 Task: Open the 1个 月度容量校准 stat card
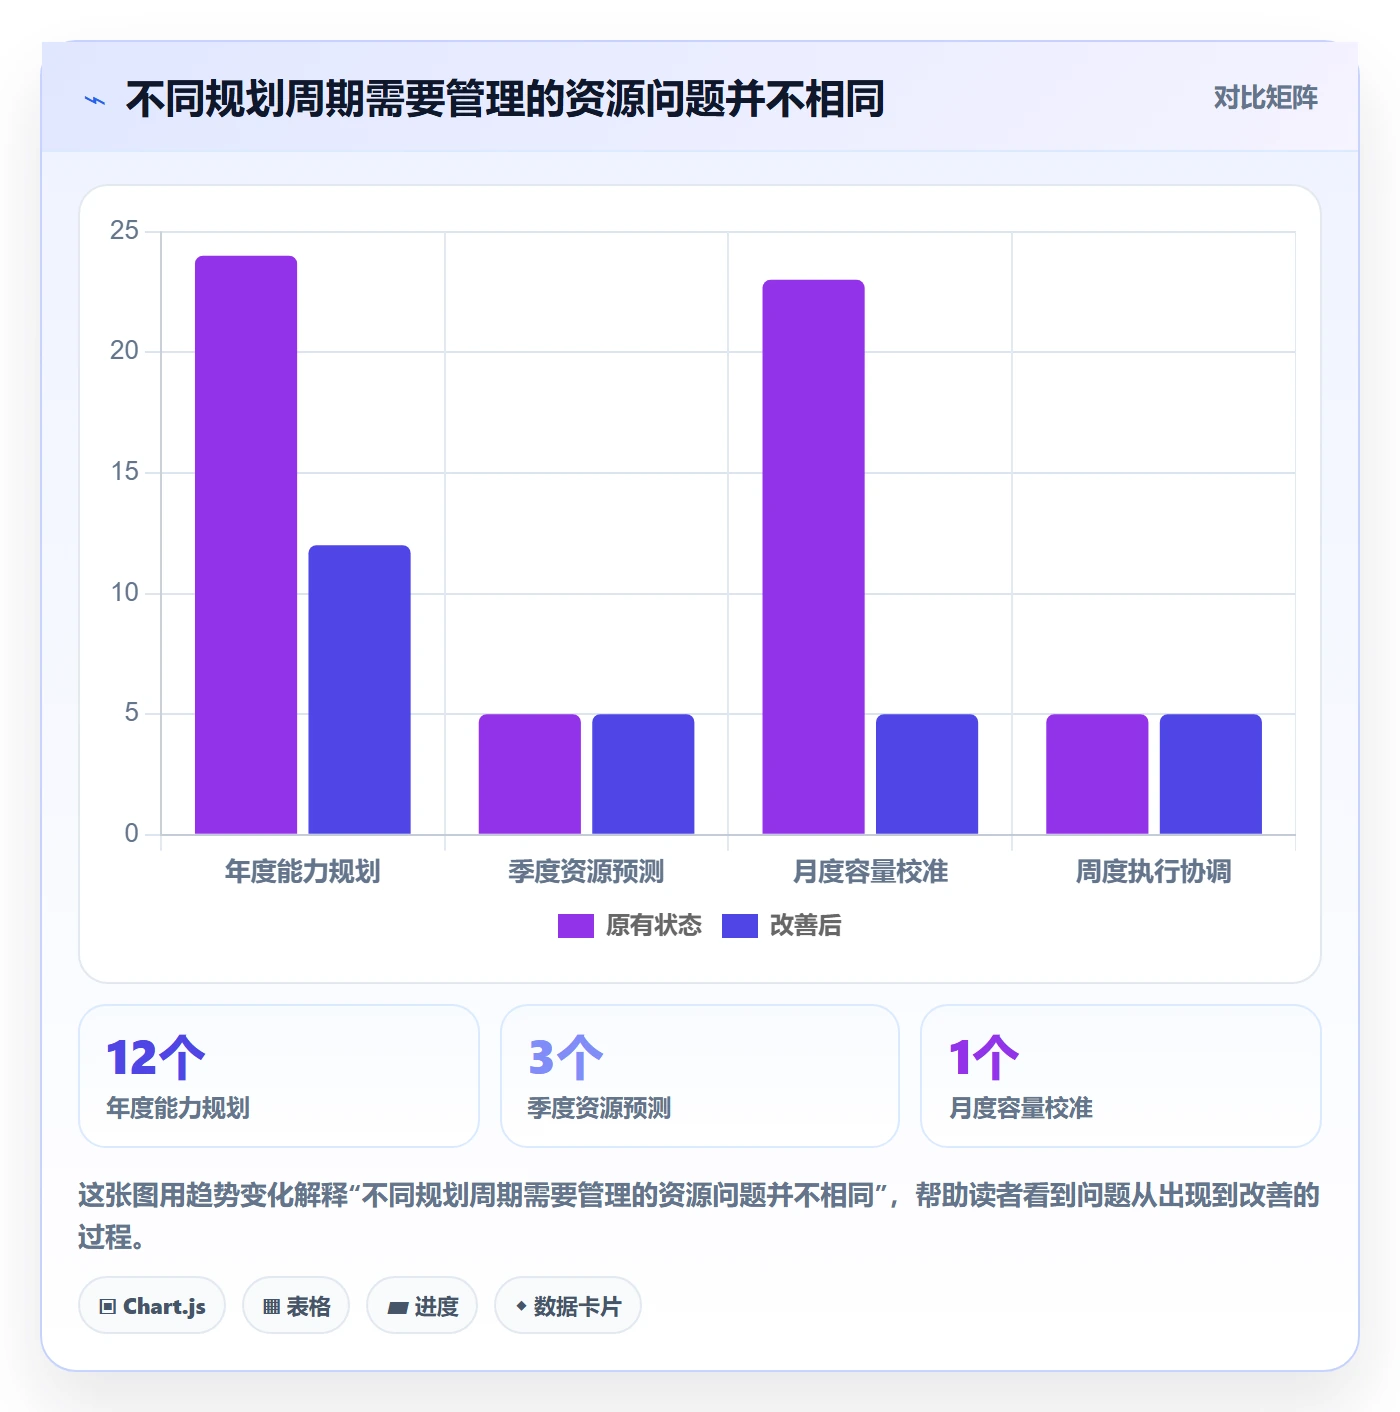1121,1076
